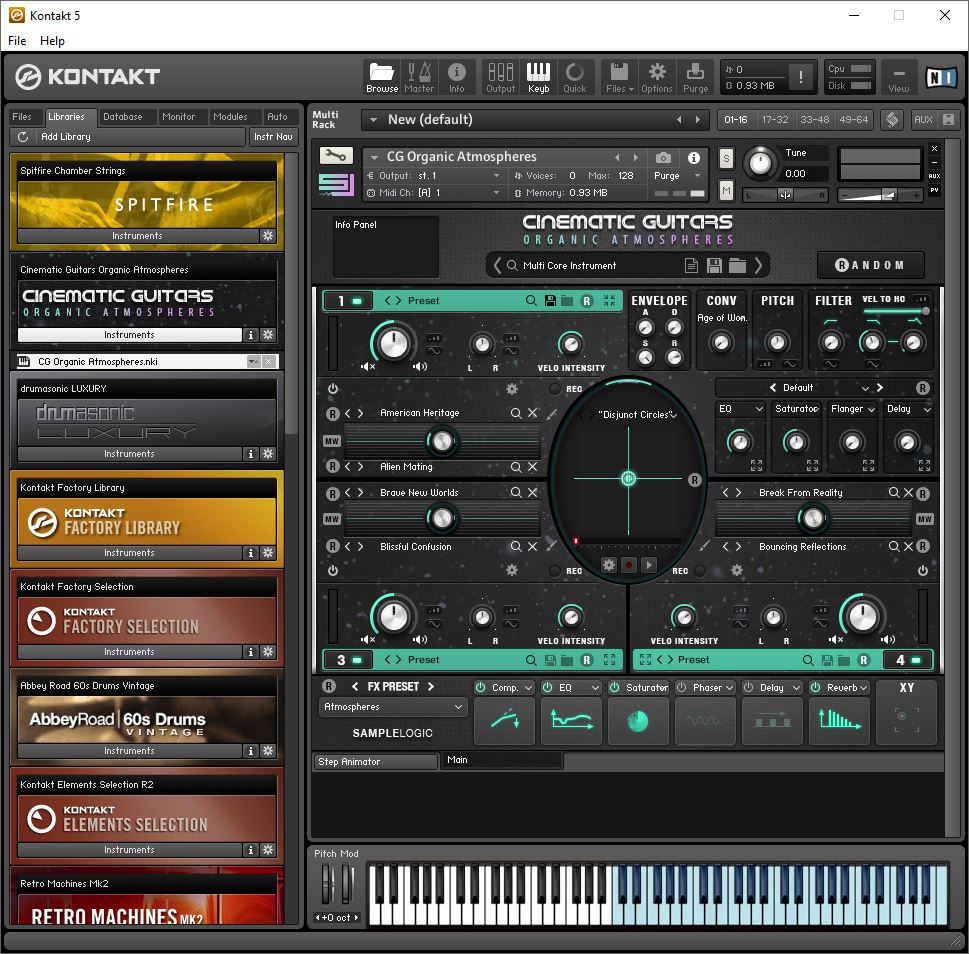969x954 pixels.
Task: Click the Instr Nav button
Action: 273,137
